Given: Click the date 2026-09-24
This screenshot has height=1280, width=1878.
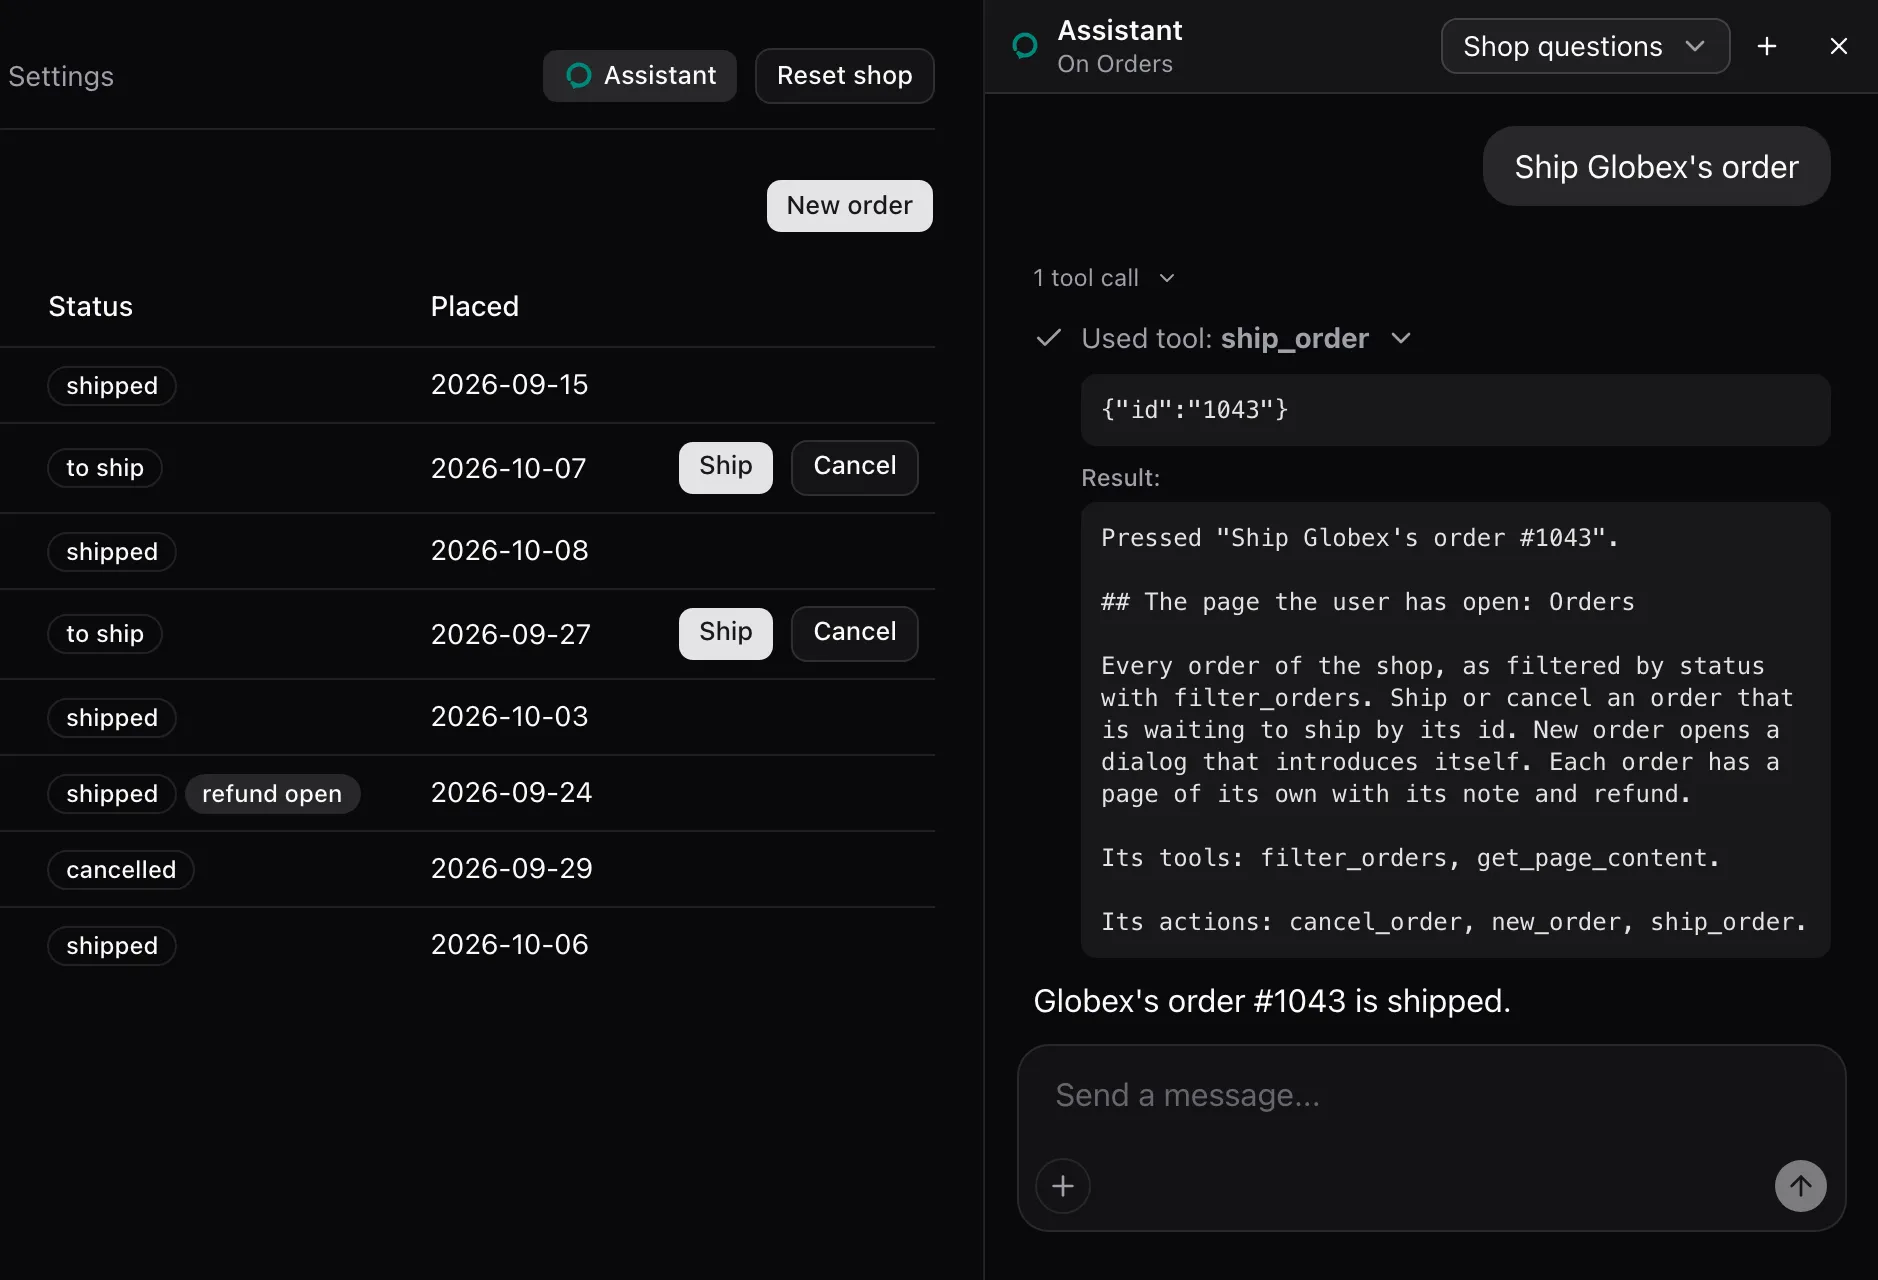Looking at the screenshot, I should coord(511,792).
